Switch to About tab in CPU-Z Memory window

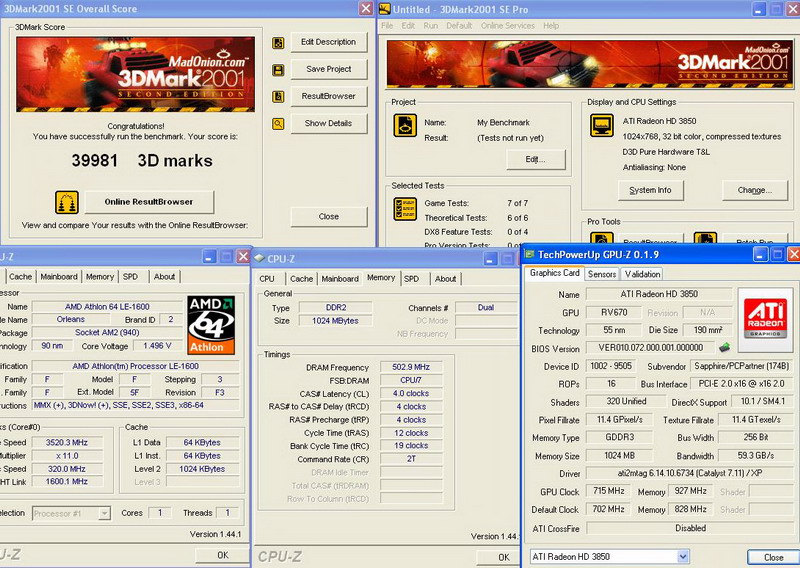pos(445,279)
